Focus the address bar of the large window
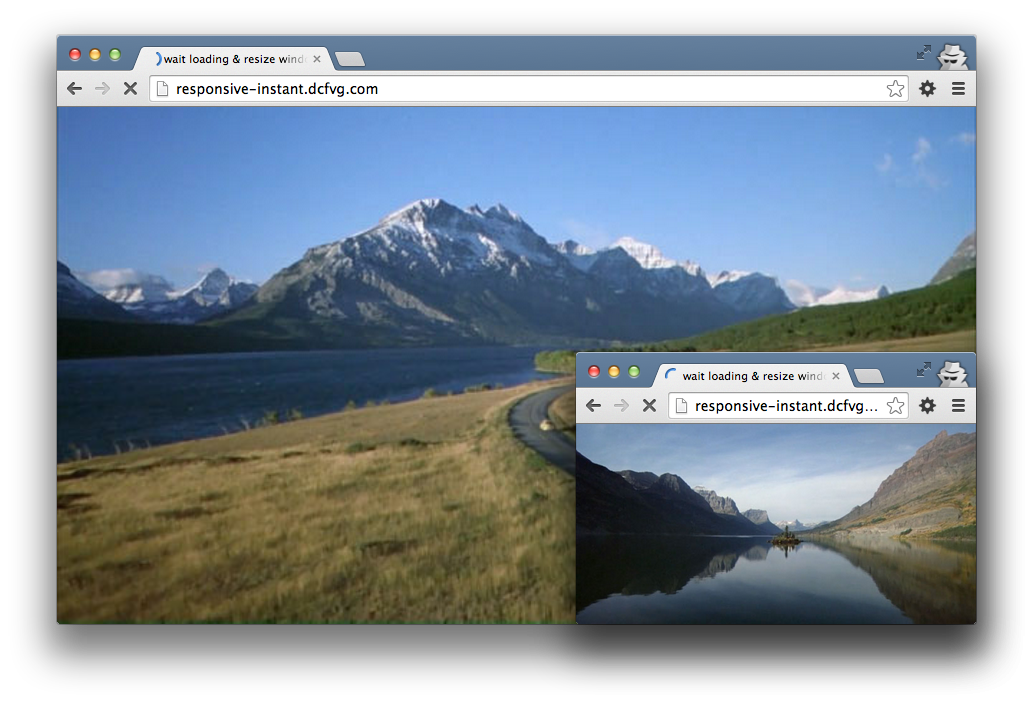Screen dimensions: 1033x703 point(520,89)
